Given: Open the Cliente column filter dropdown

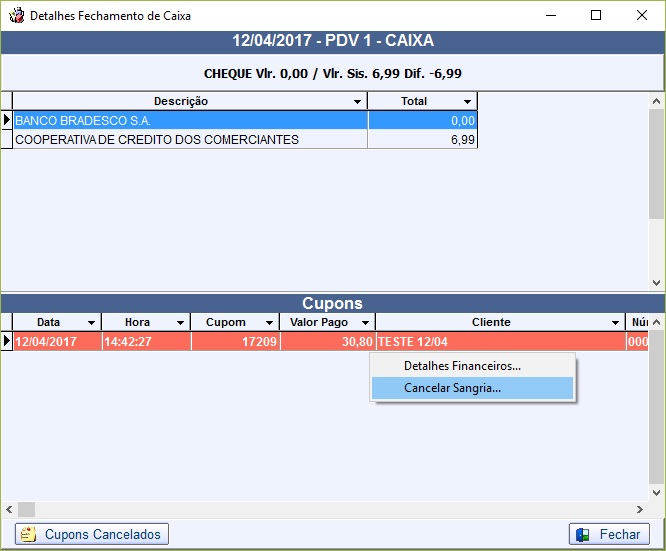Looking at the screenshot, I should (x=614, y=323).
